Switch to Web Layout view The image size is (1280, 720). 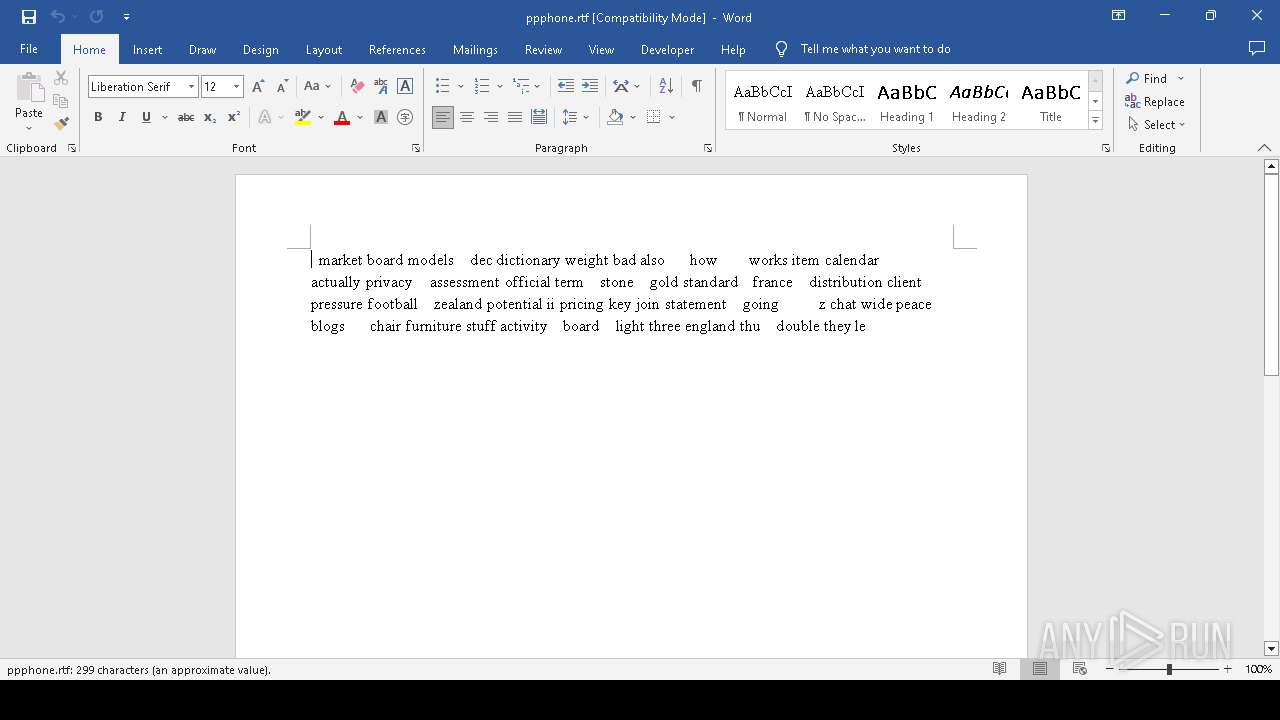1080,669
